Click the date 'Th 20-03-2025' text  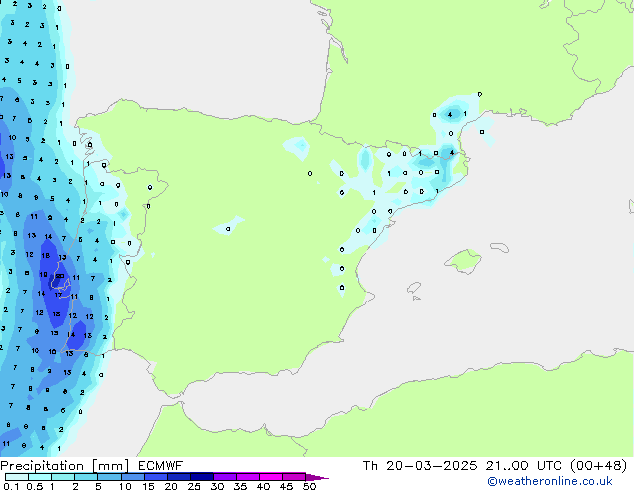(x=412, y=465)
